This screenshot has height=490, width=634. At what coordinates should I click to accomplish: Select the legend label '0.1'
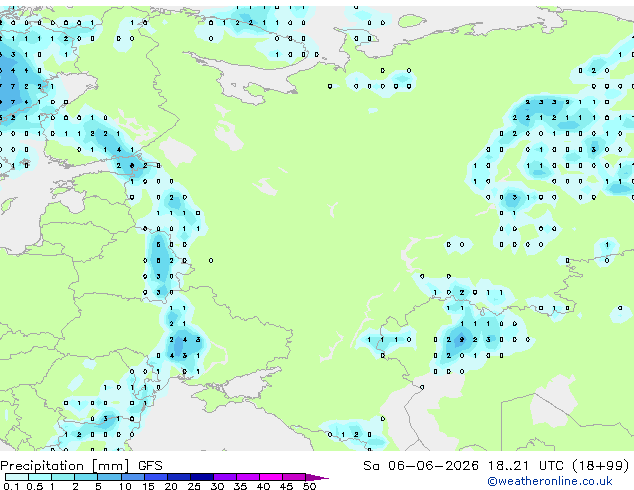click(x=11, y=486)
